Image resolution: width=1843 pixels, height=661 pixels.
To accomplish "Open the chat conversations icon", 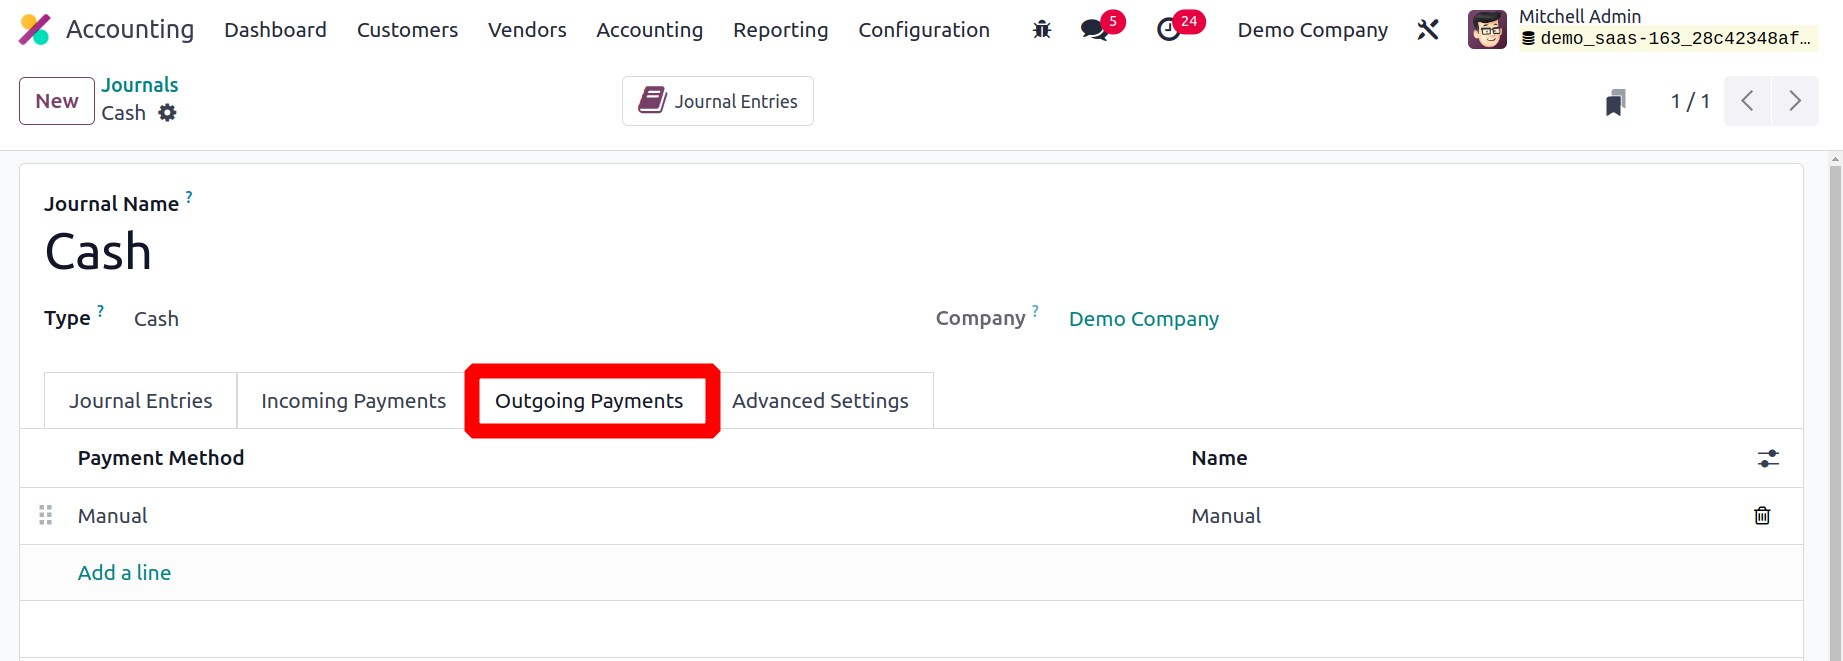I will [1095, 30].
